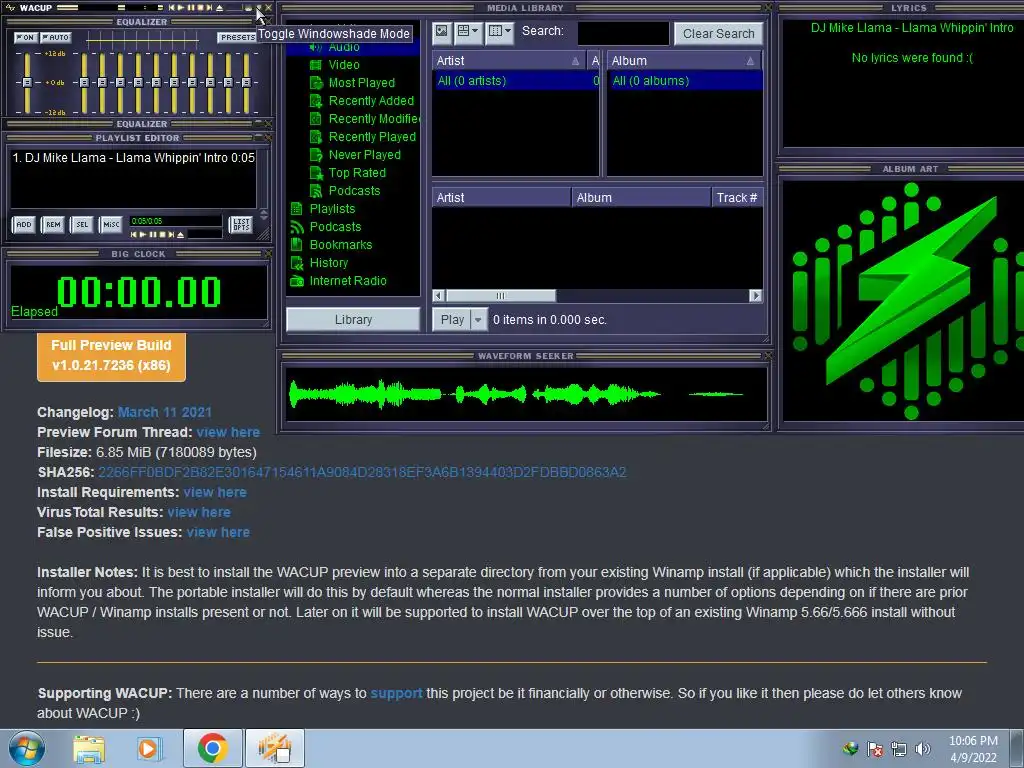
Task: Open Internet Radio in library tree
Action: click(x=338, y=281)
